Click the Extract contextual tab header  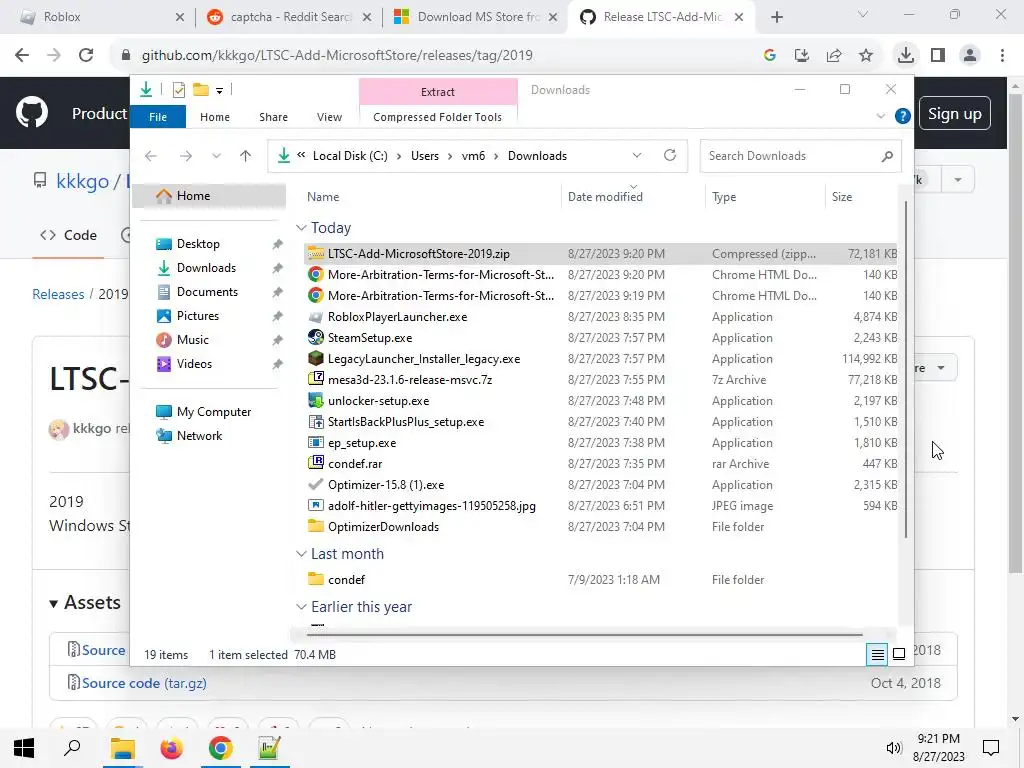[x=438, y=92]
